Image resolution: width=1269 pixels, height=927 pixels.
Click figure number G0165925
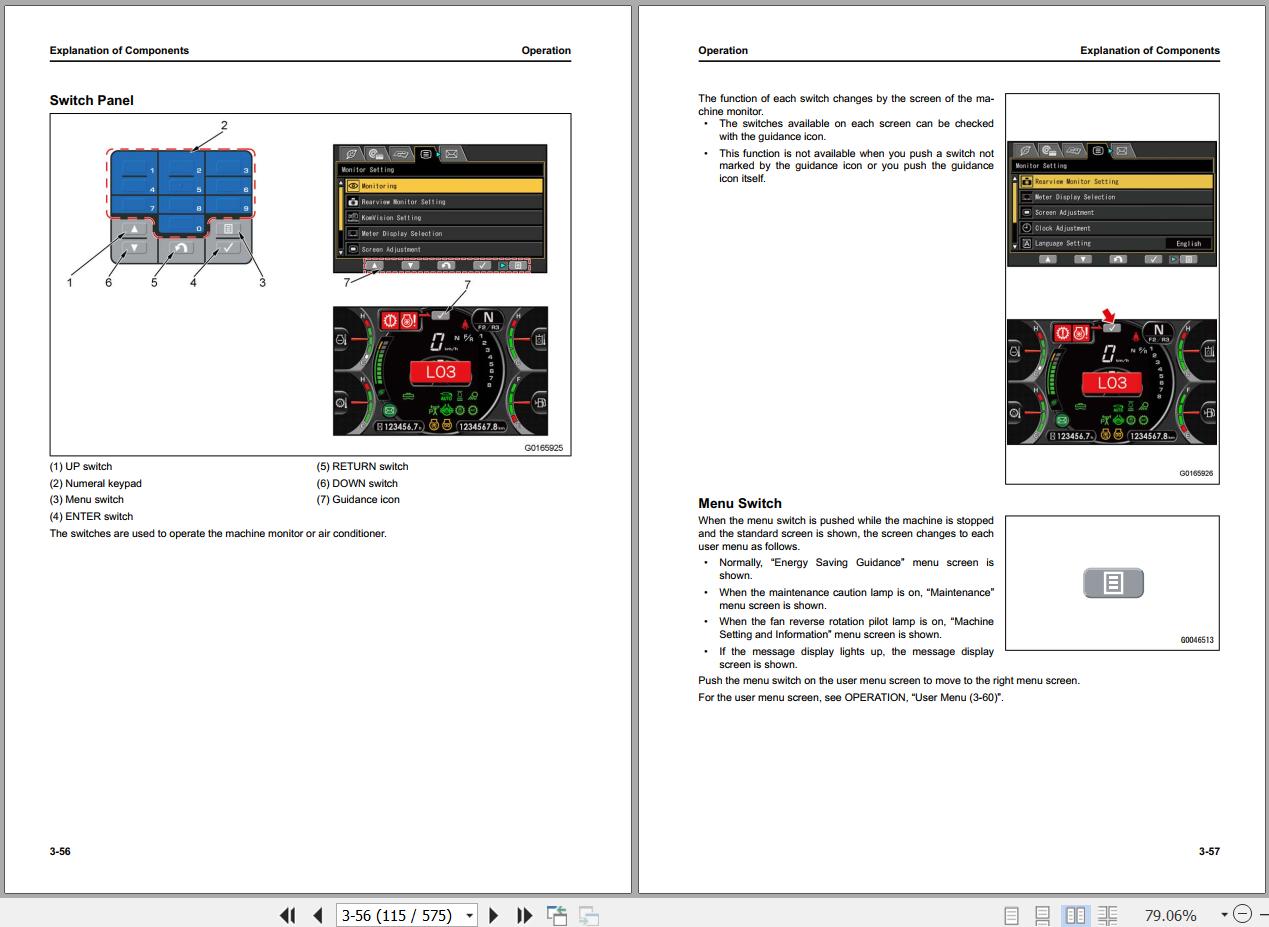pyautogui.click(x=544, y=448)
